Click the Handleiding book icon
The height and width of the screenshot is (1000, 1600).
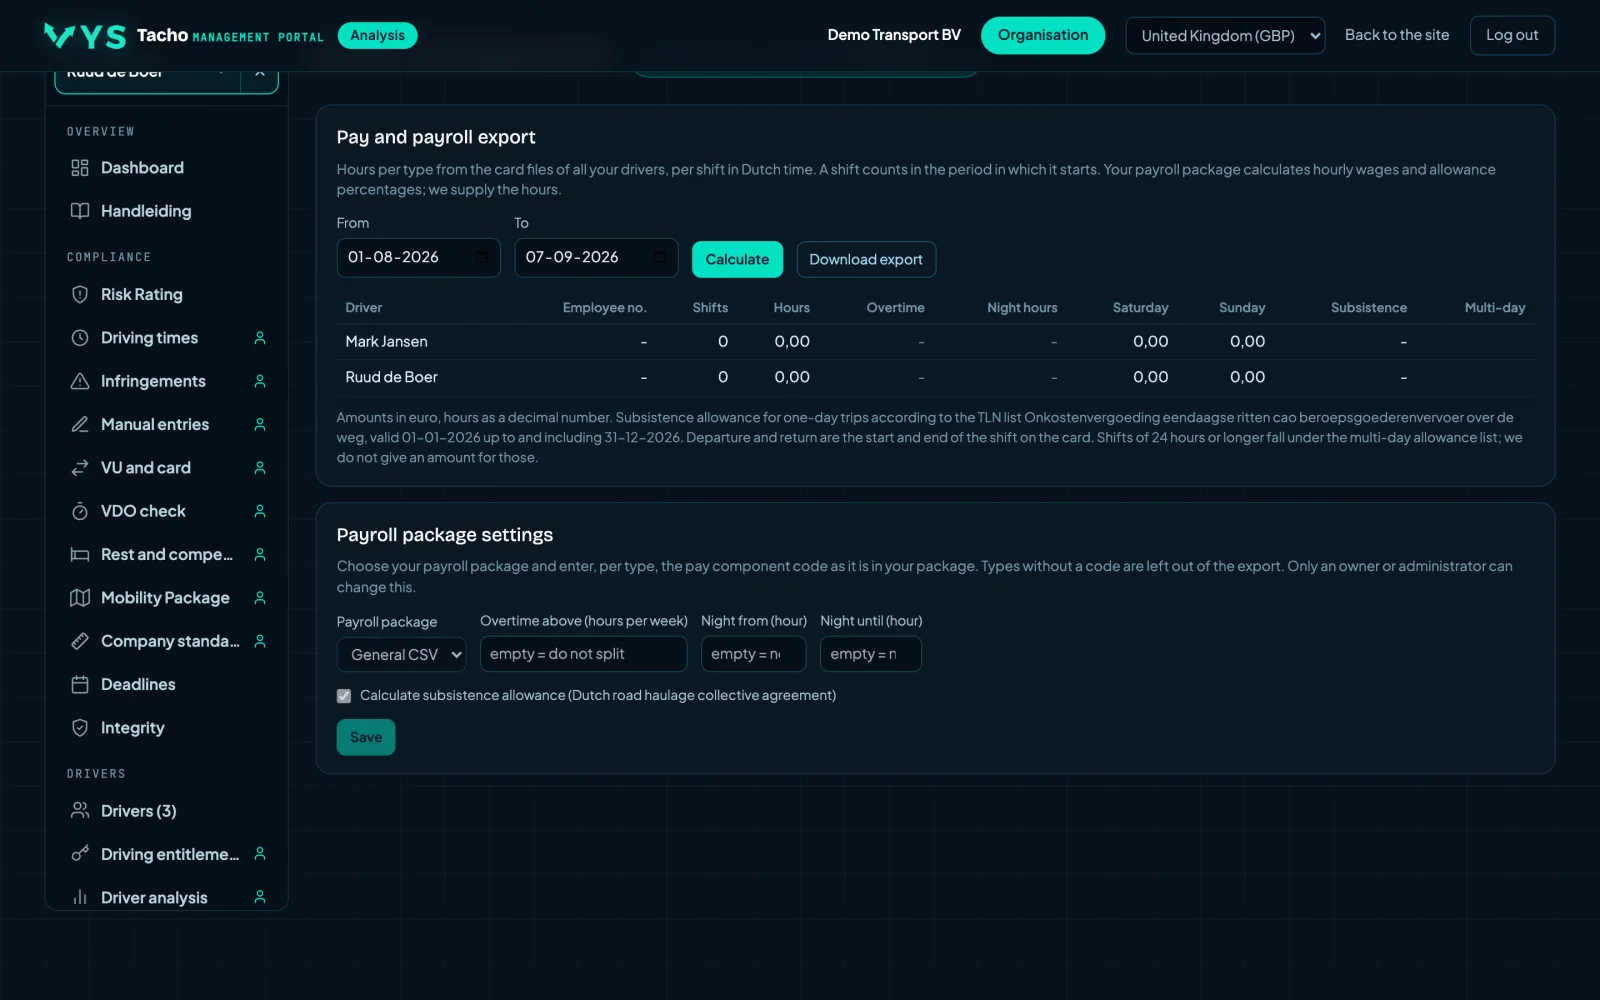click(x=80, y=211)
